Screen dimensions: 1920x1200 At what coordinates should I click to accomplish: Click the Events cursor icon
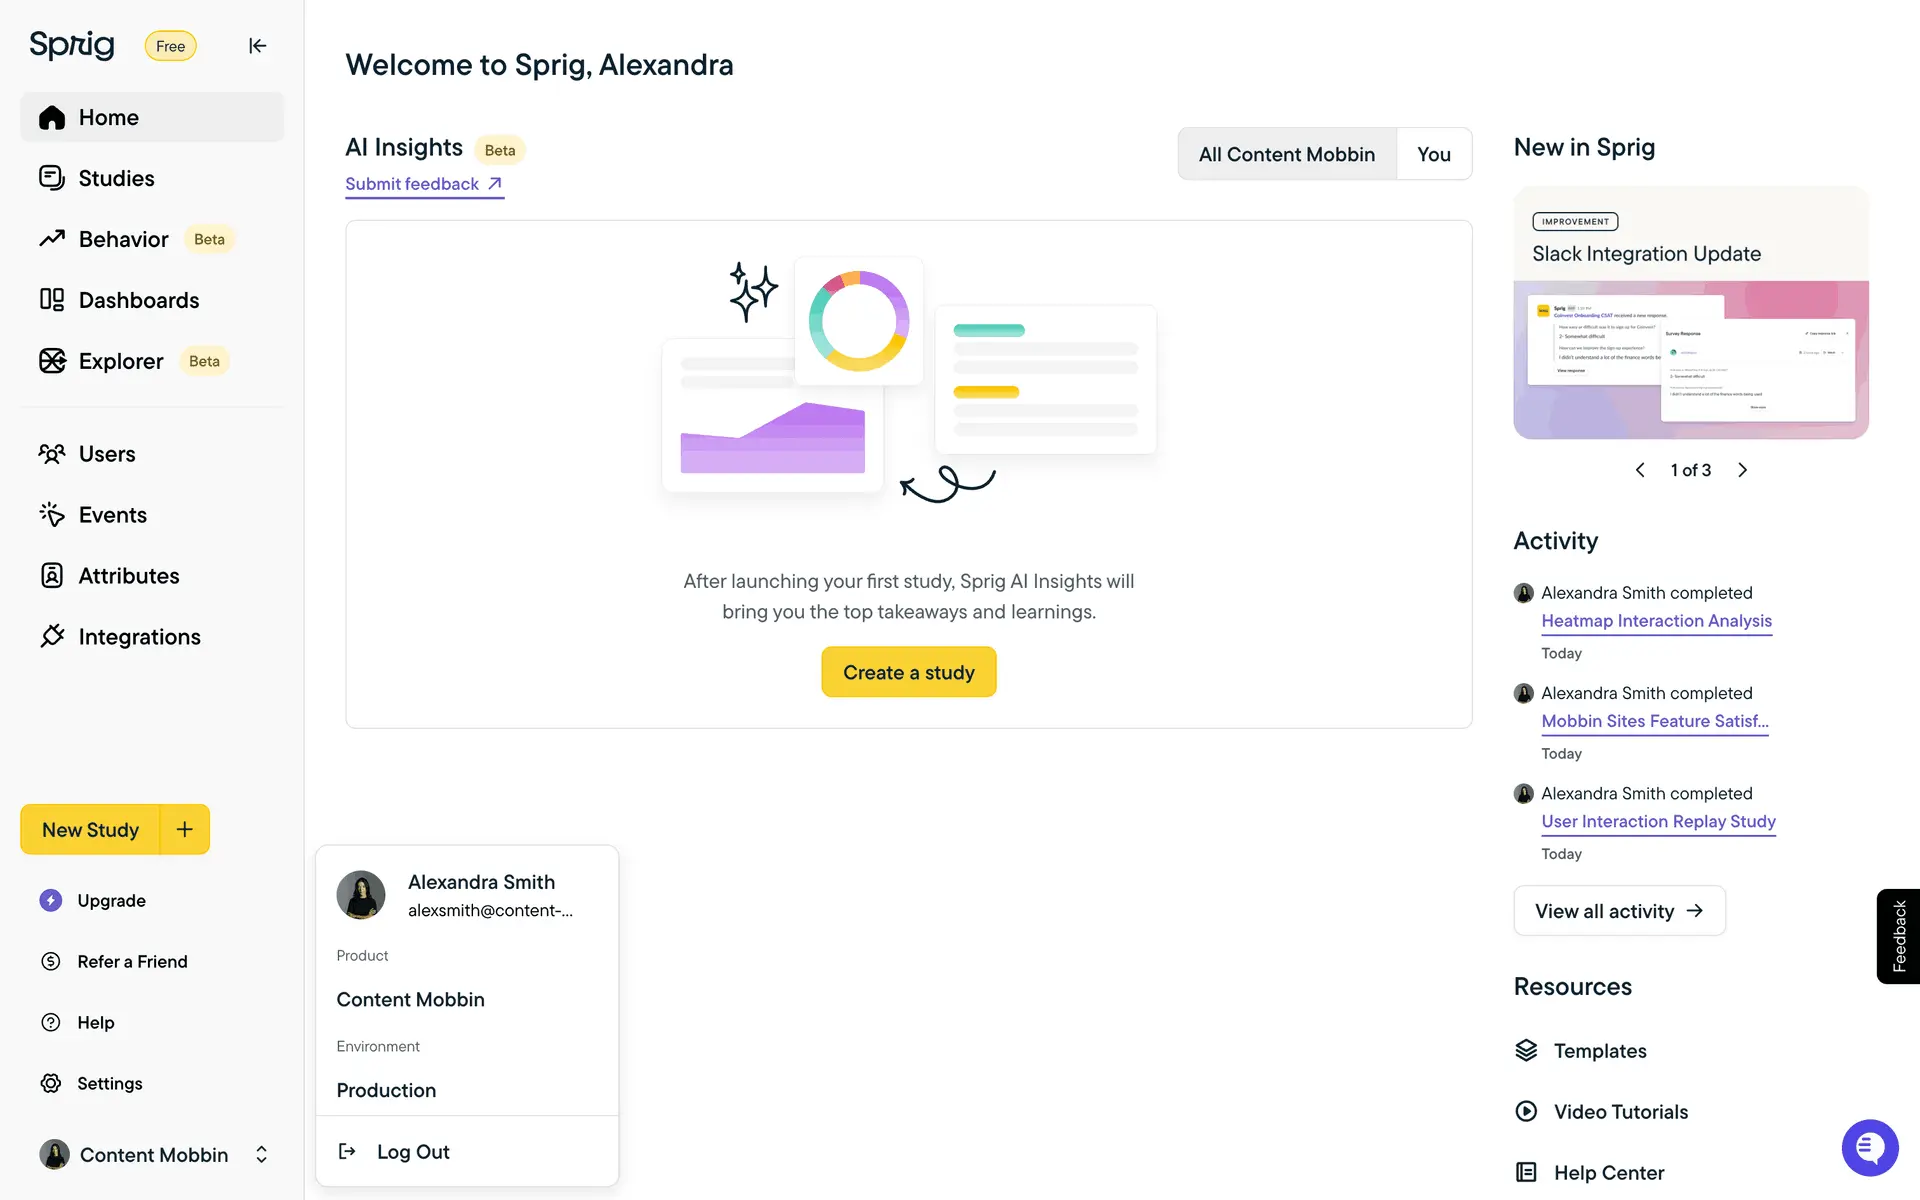point(52,515)
